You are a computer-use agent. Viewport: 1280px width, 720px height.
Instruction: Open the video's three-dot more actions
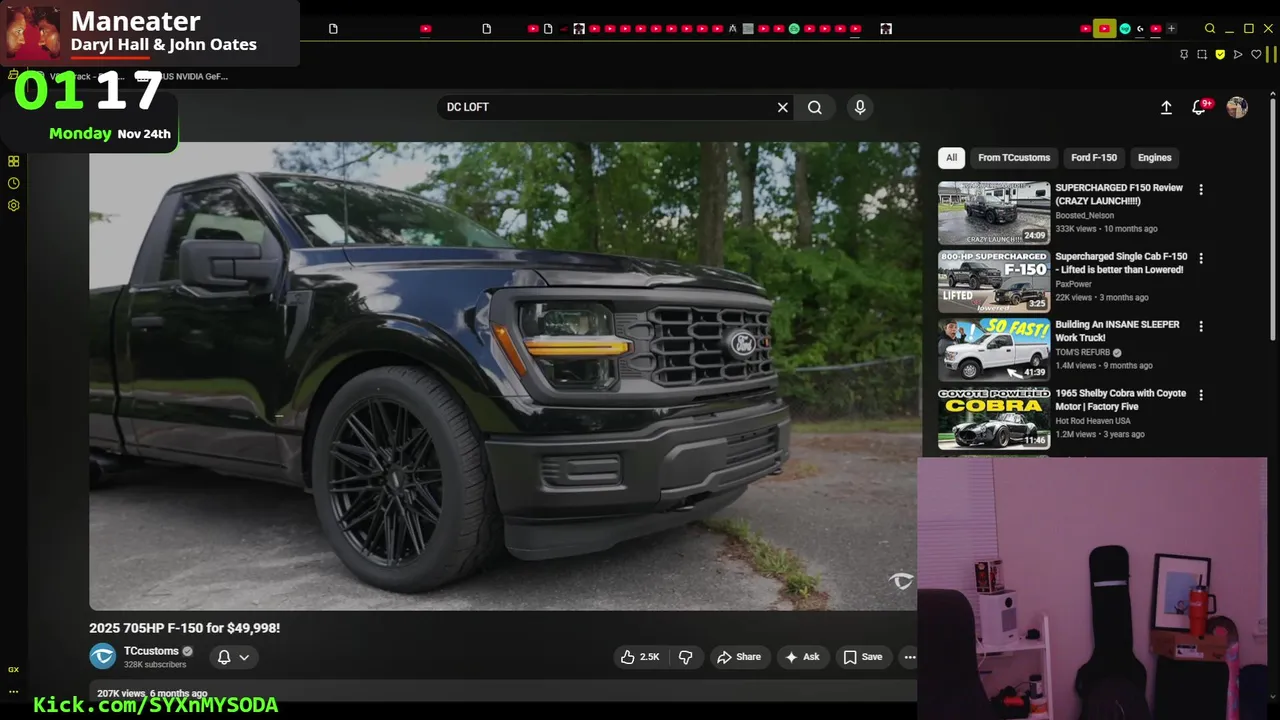[x=909, y=657]
